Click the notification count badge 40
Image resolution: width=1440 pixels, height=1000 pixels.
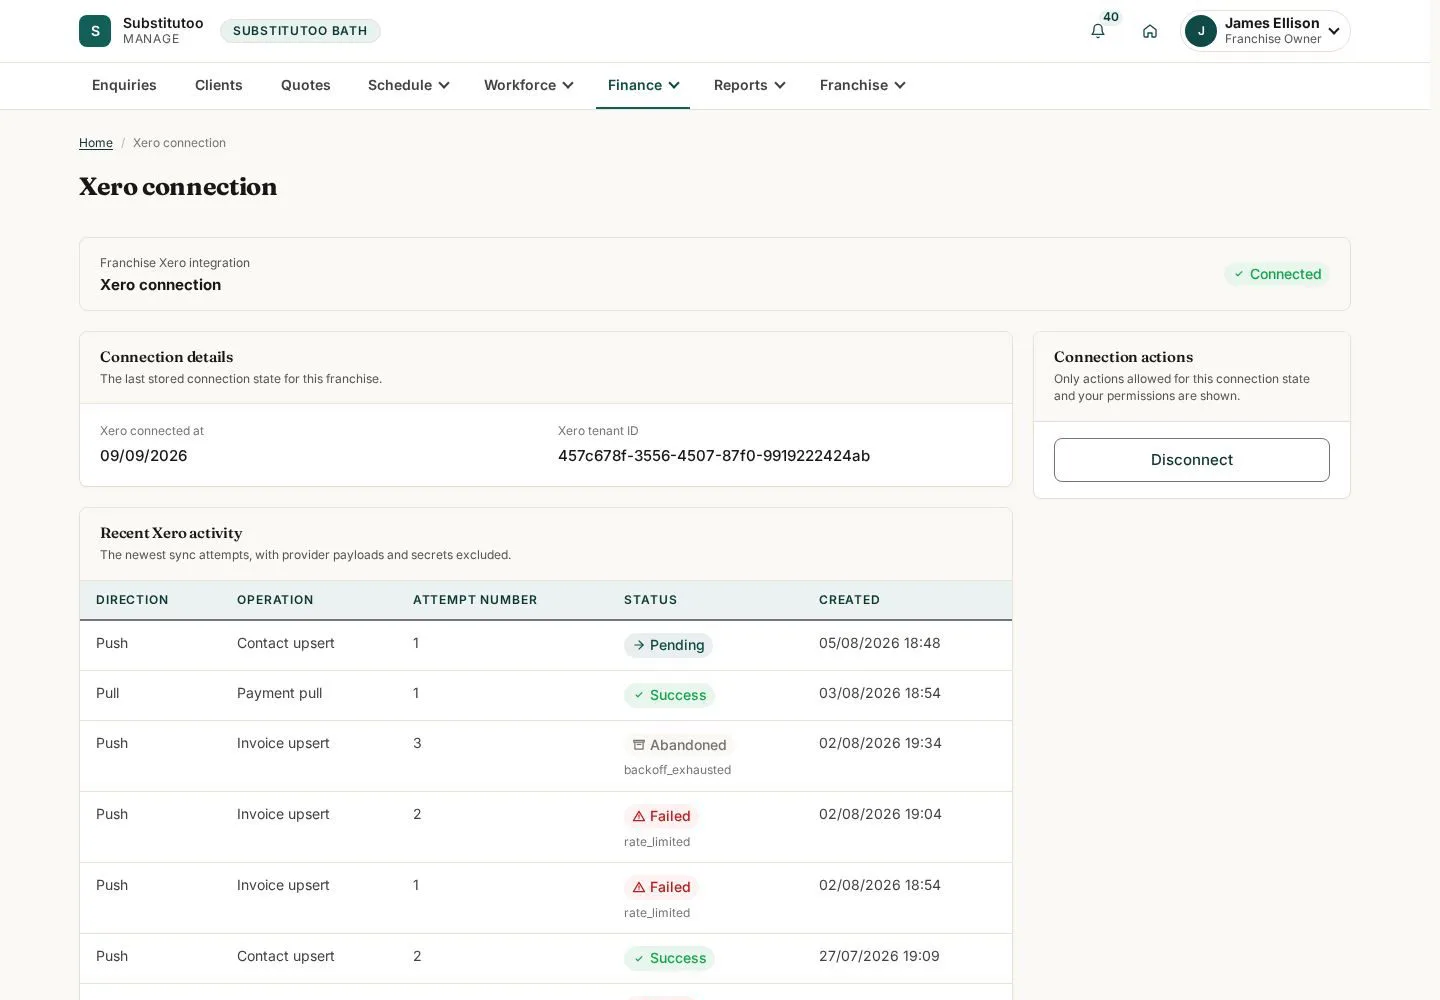tap(1111, 17)
